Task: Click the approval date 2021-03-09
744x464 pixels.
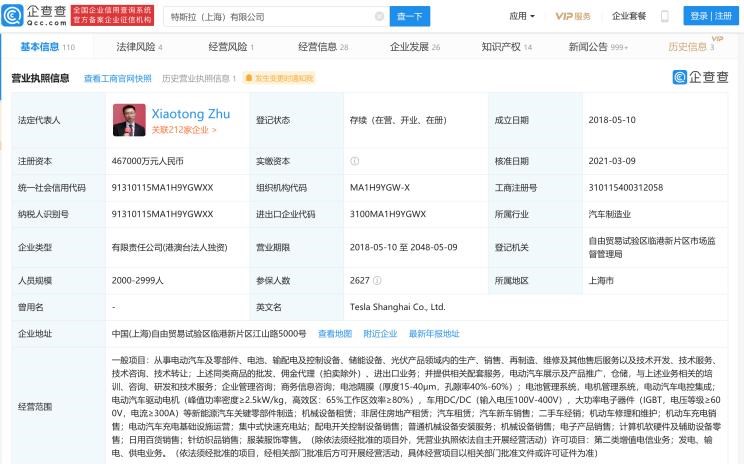Action: pyautogui.click(x=612, y=161)
